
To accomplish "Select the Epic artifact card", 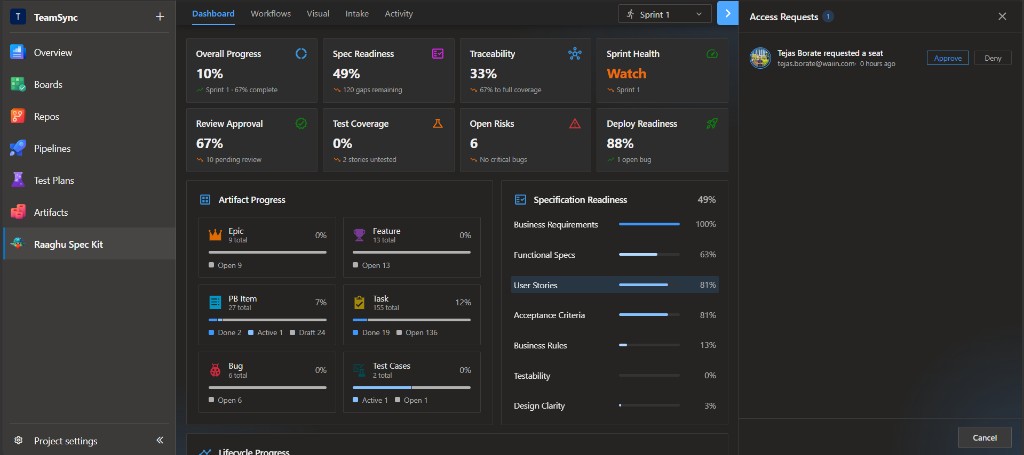I will click(267, 247).
